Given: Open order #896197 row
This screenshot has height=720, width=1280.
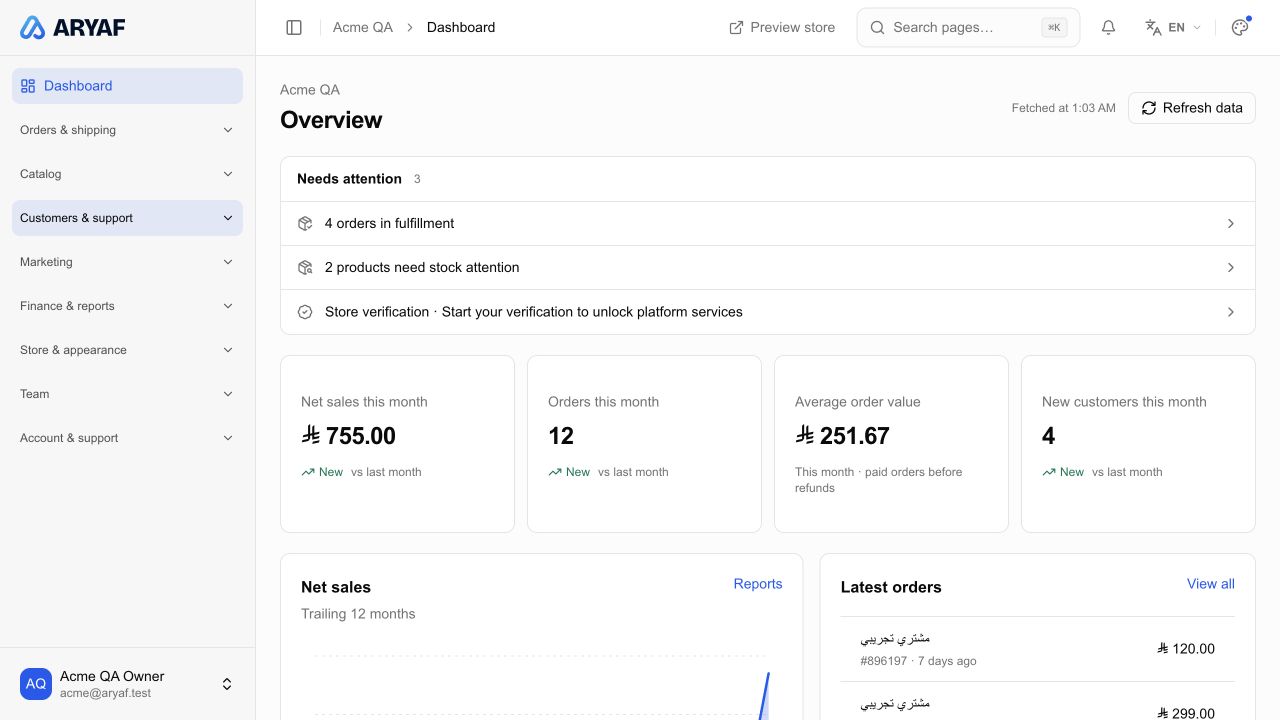Looking at the screenshot, I should pyautogui.click(x=1038, y=649).
